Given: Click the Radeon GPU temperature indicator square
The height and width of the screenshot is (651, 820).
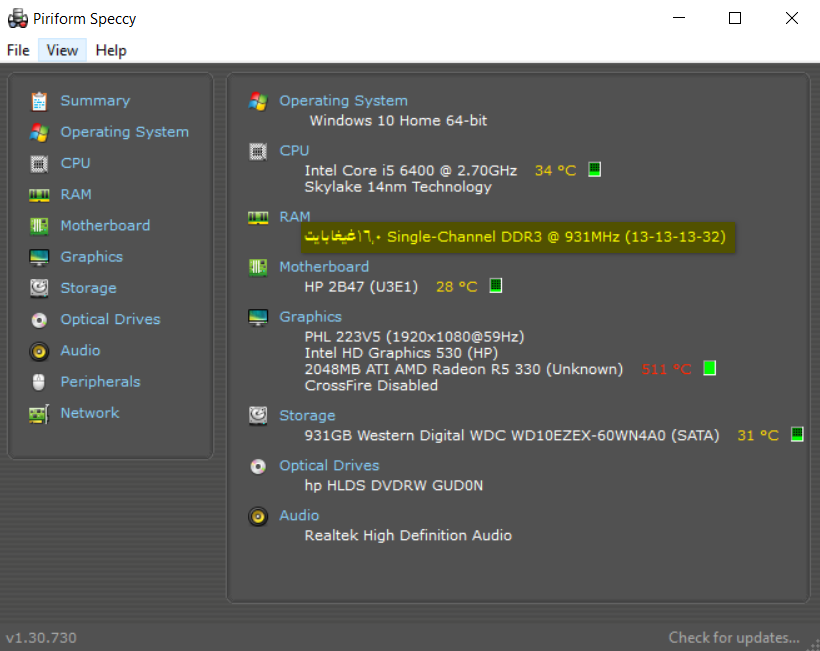Looking at the screenshot, I should 710,368.
